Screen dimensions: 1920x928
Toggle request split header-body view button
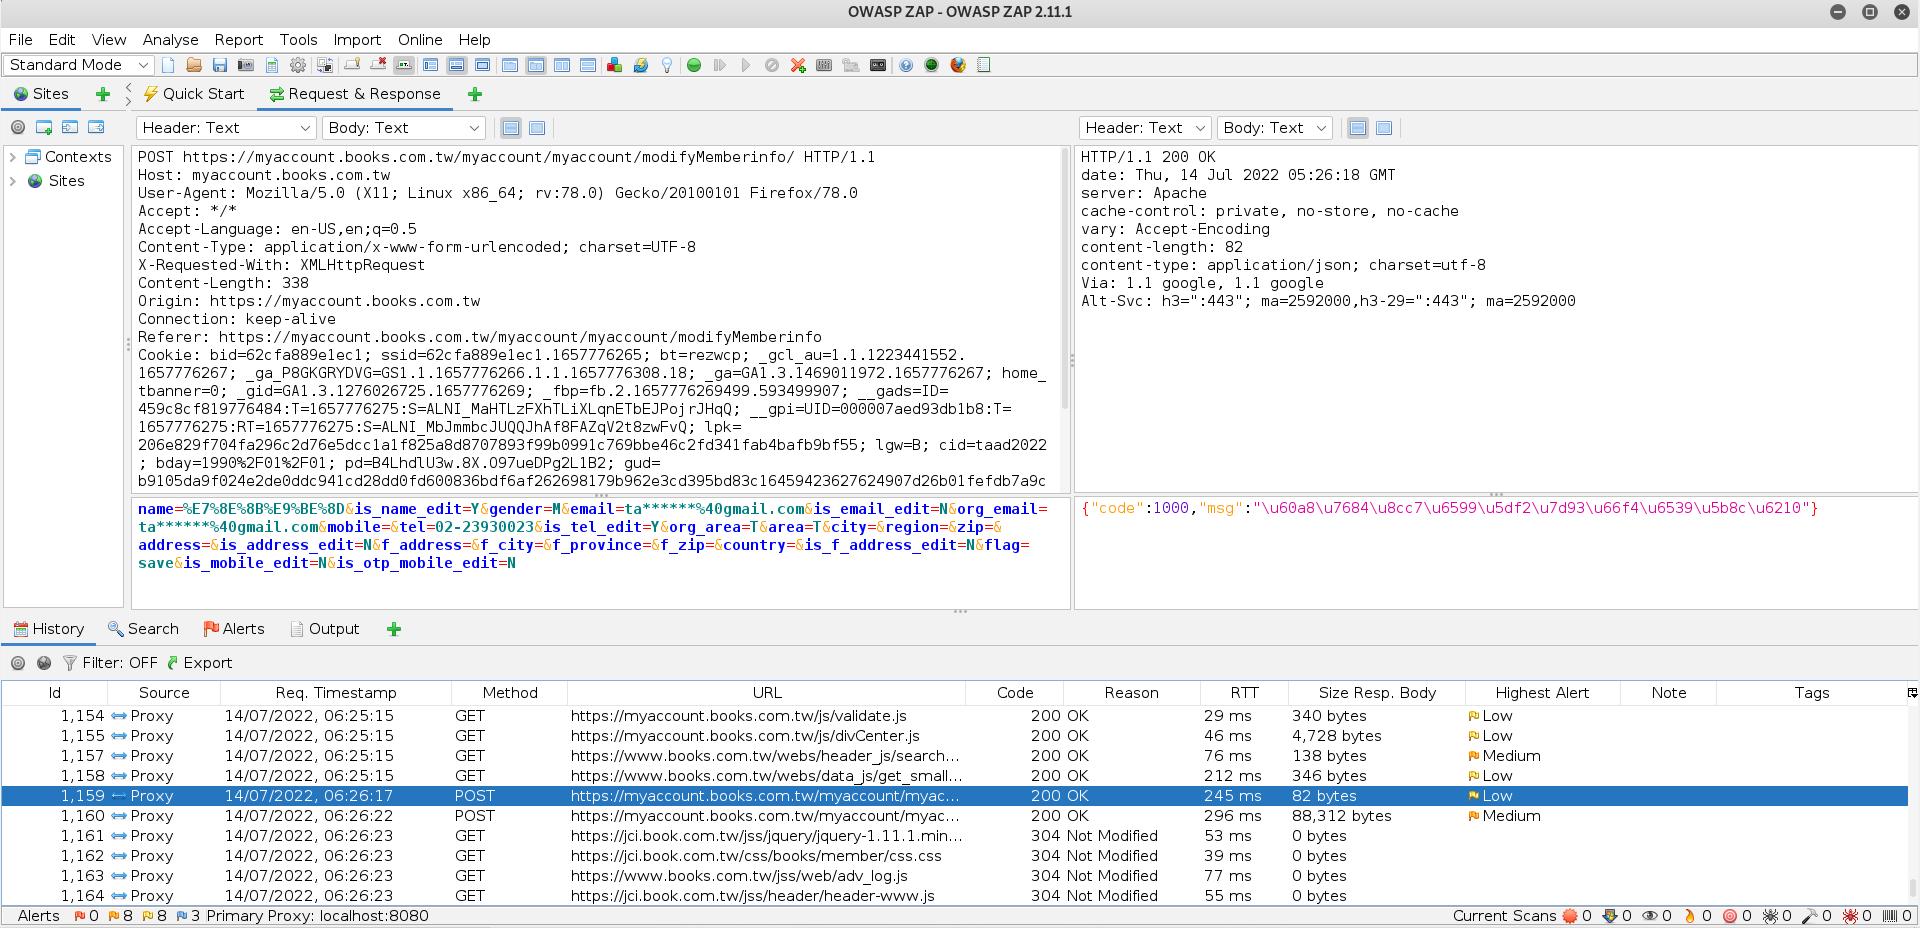511,128
